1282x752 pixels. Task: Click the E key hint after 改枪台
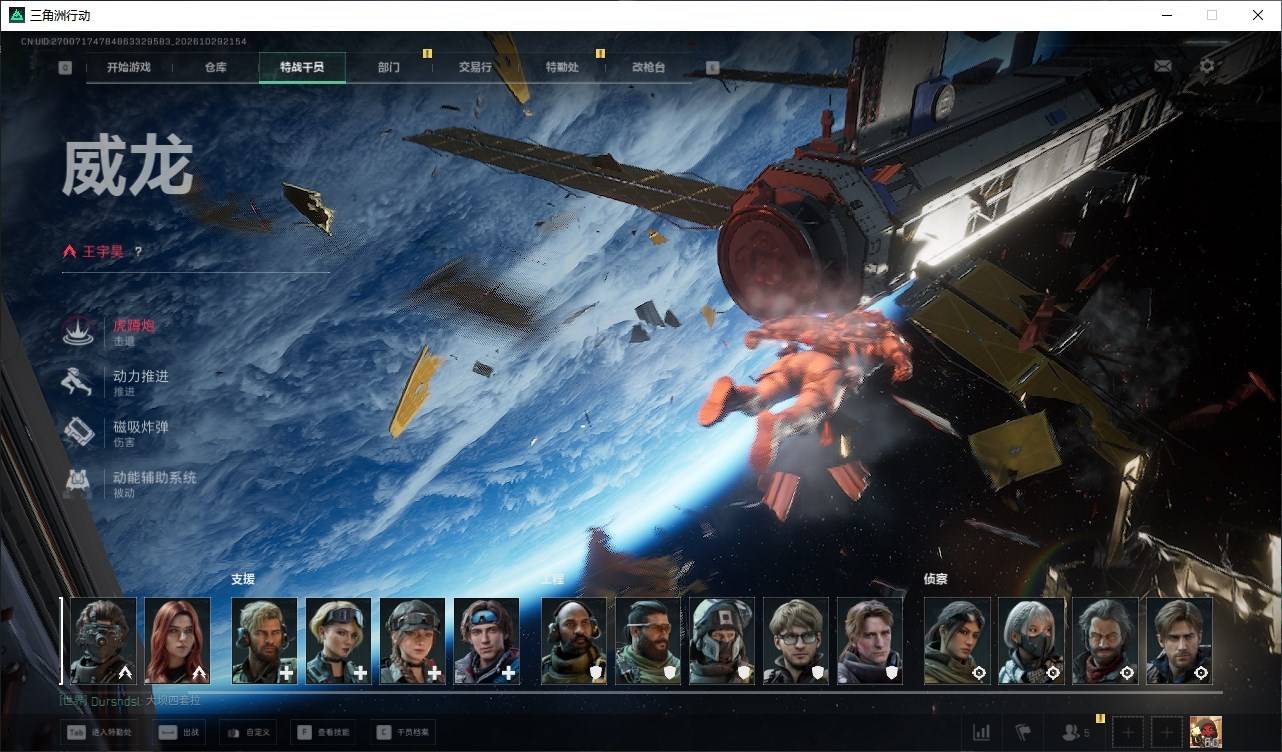pos(712,68)
